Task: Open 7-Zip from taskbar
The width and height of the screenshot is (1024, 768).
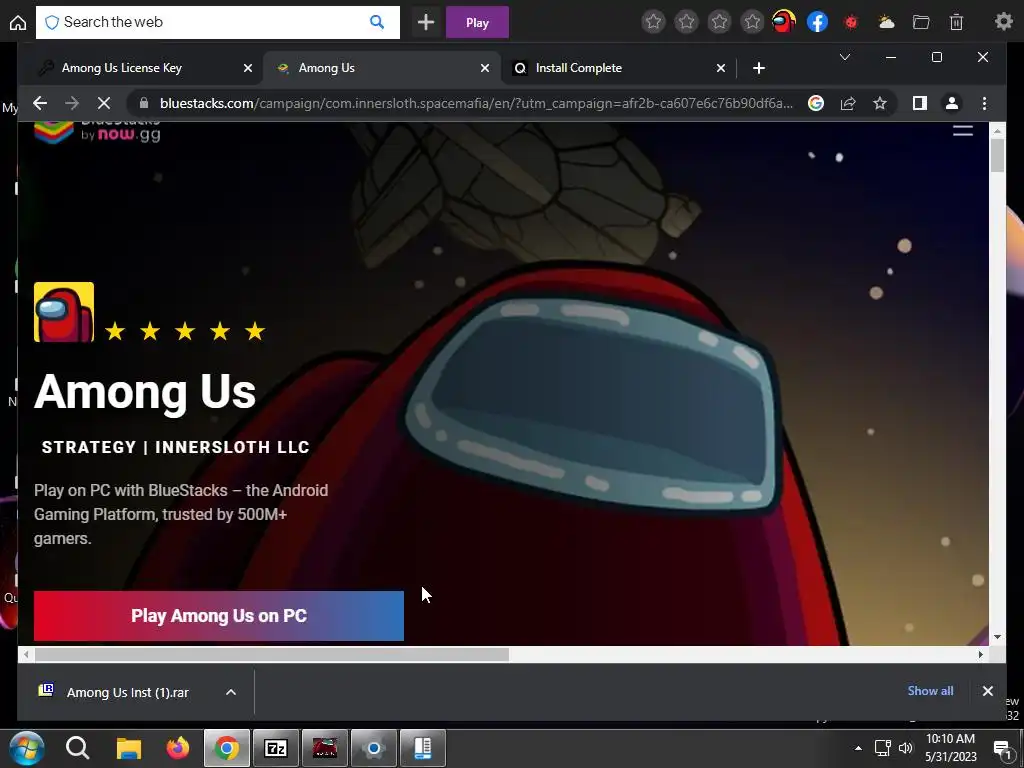Action: click(276, 748)
